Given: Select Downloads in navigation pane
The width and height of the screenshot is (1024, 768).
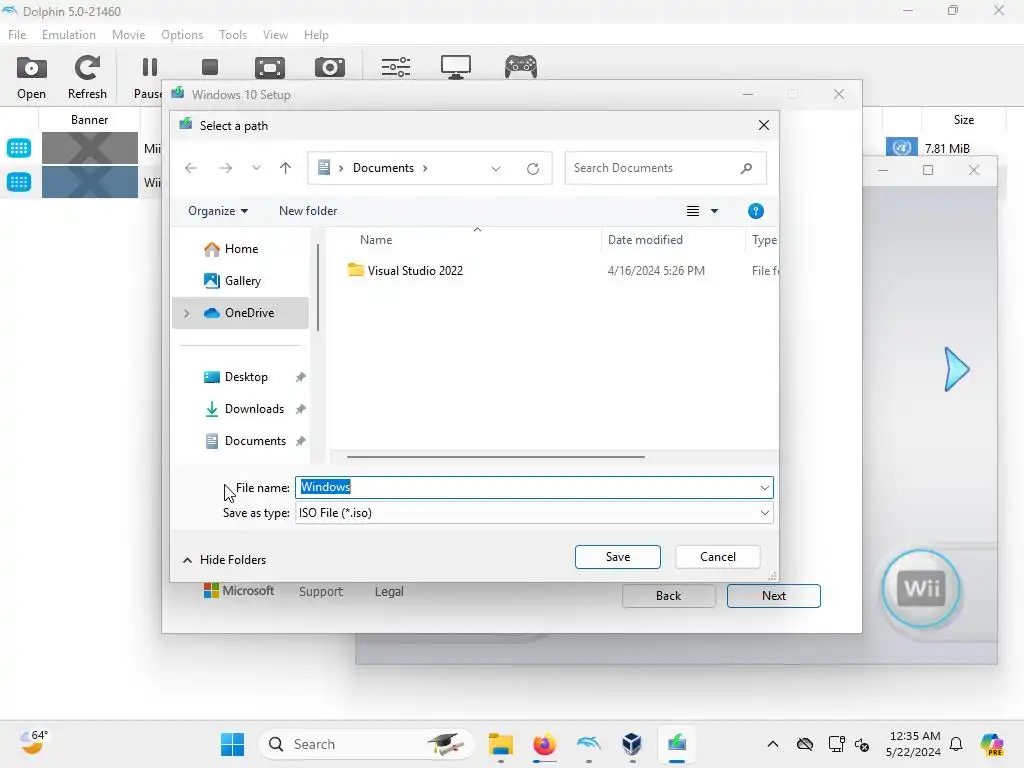Looking at the screenshot, I should point(245,409).
